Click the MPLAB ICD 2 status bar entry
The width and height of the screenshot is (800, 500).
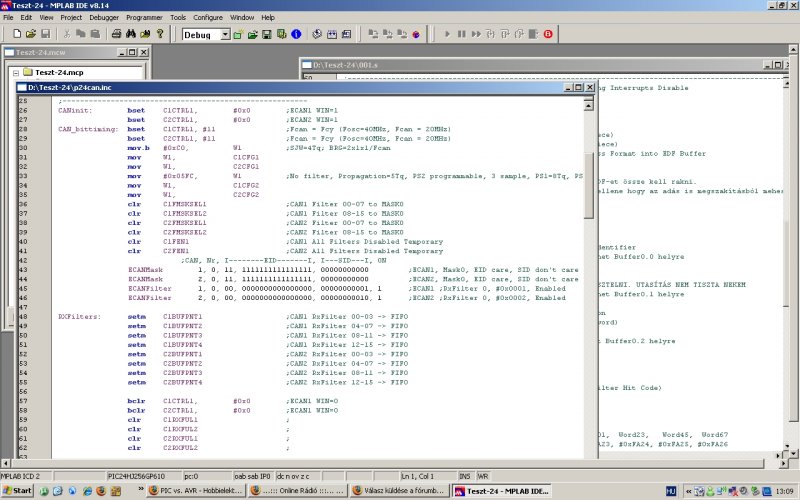click(x=26, y=476)
